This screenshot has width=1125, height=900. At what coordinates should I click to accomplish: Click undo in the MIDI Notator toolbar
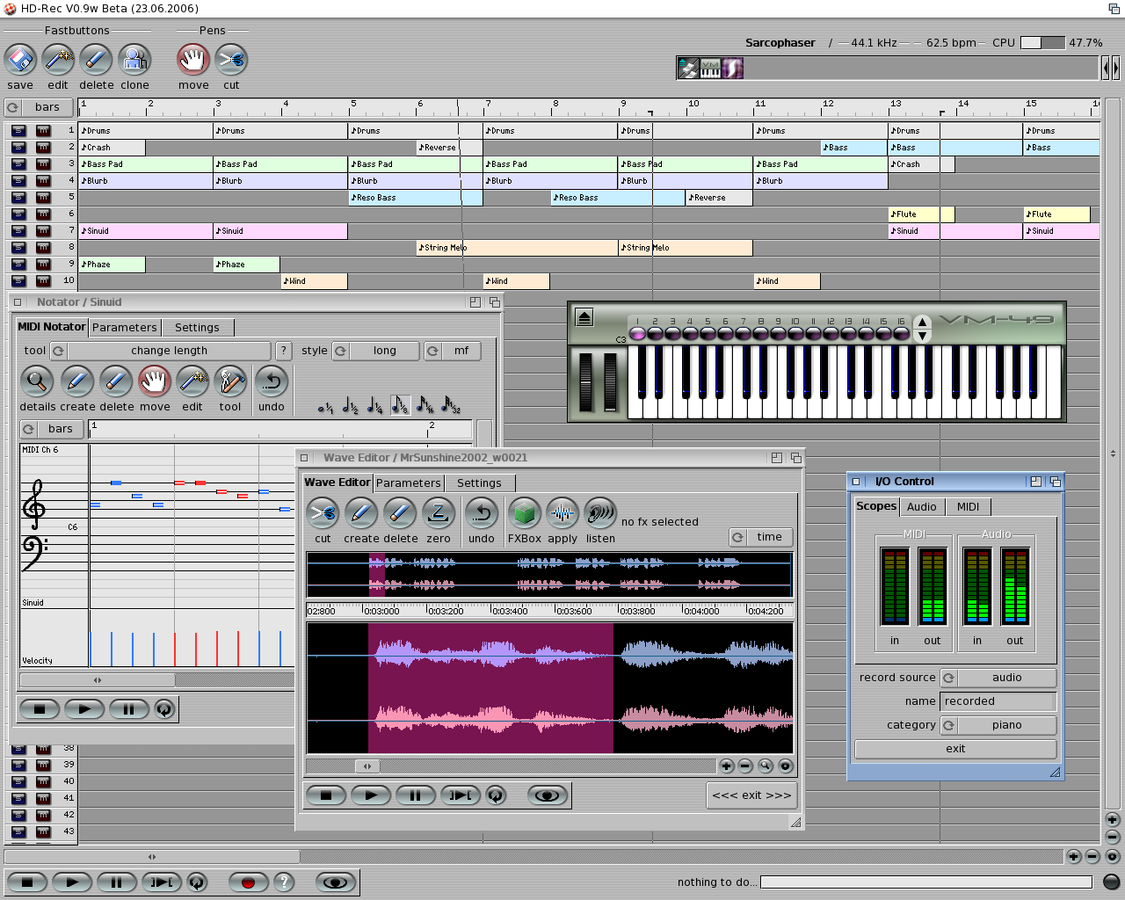pyautogui.click(x=271, y=381)
